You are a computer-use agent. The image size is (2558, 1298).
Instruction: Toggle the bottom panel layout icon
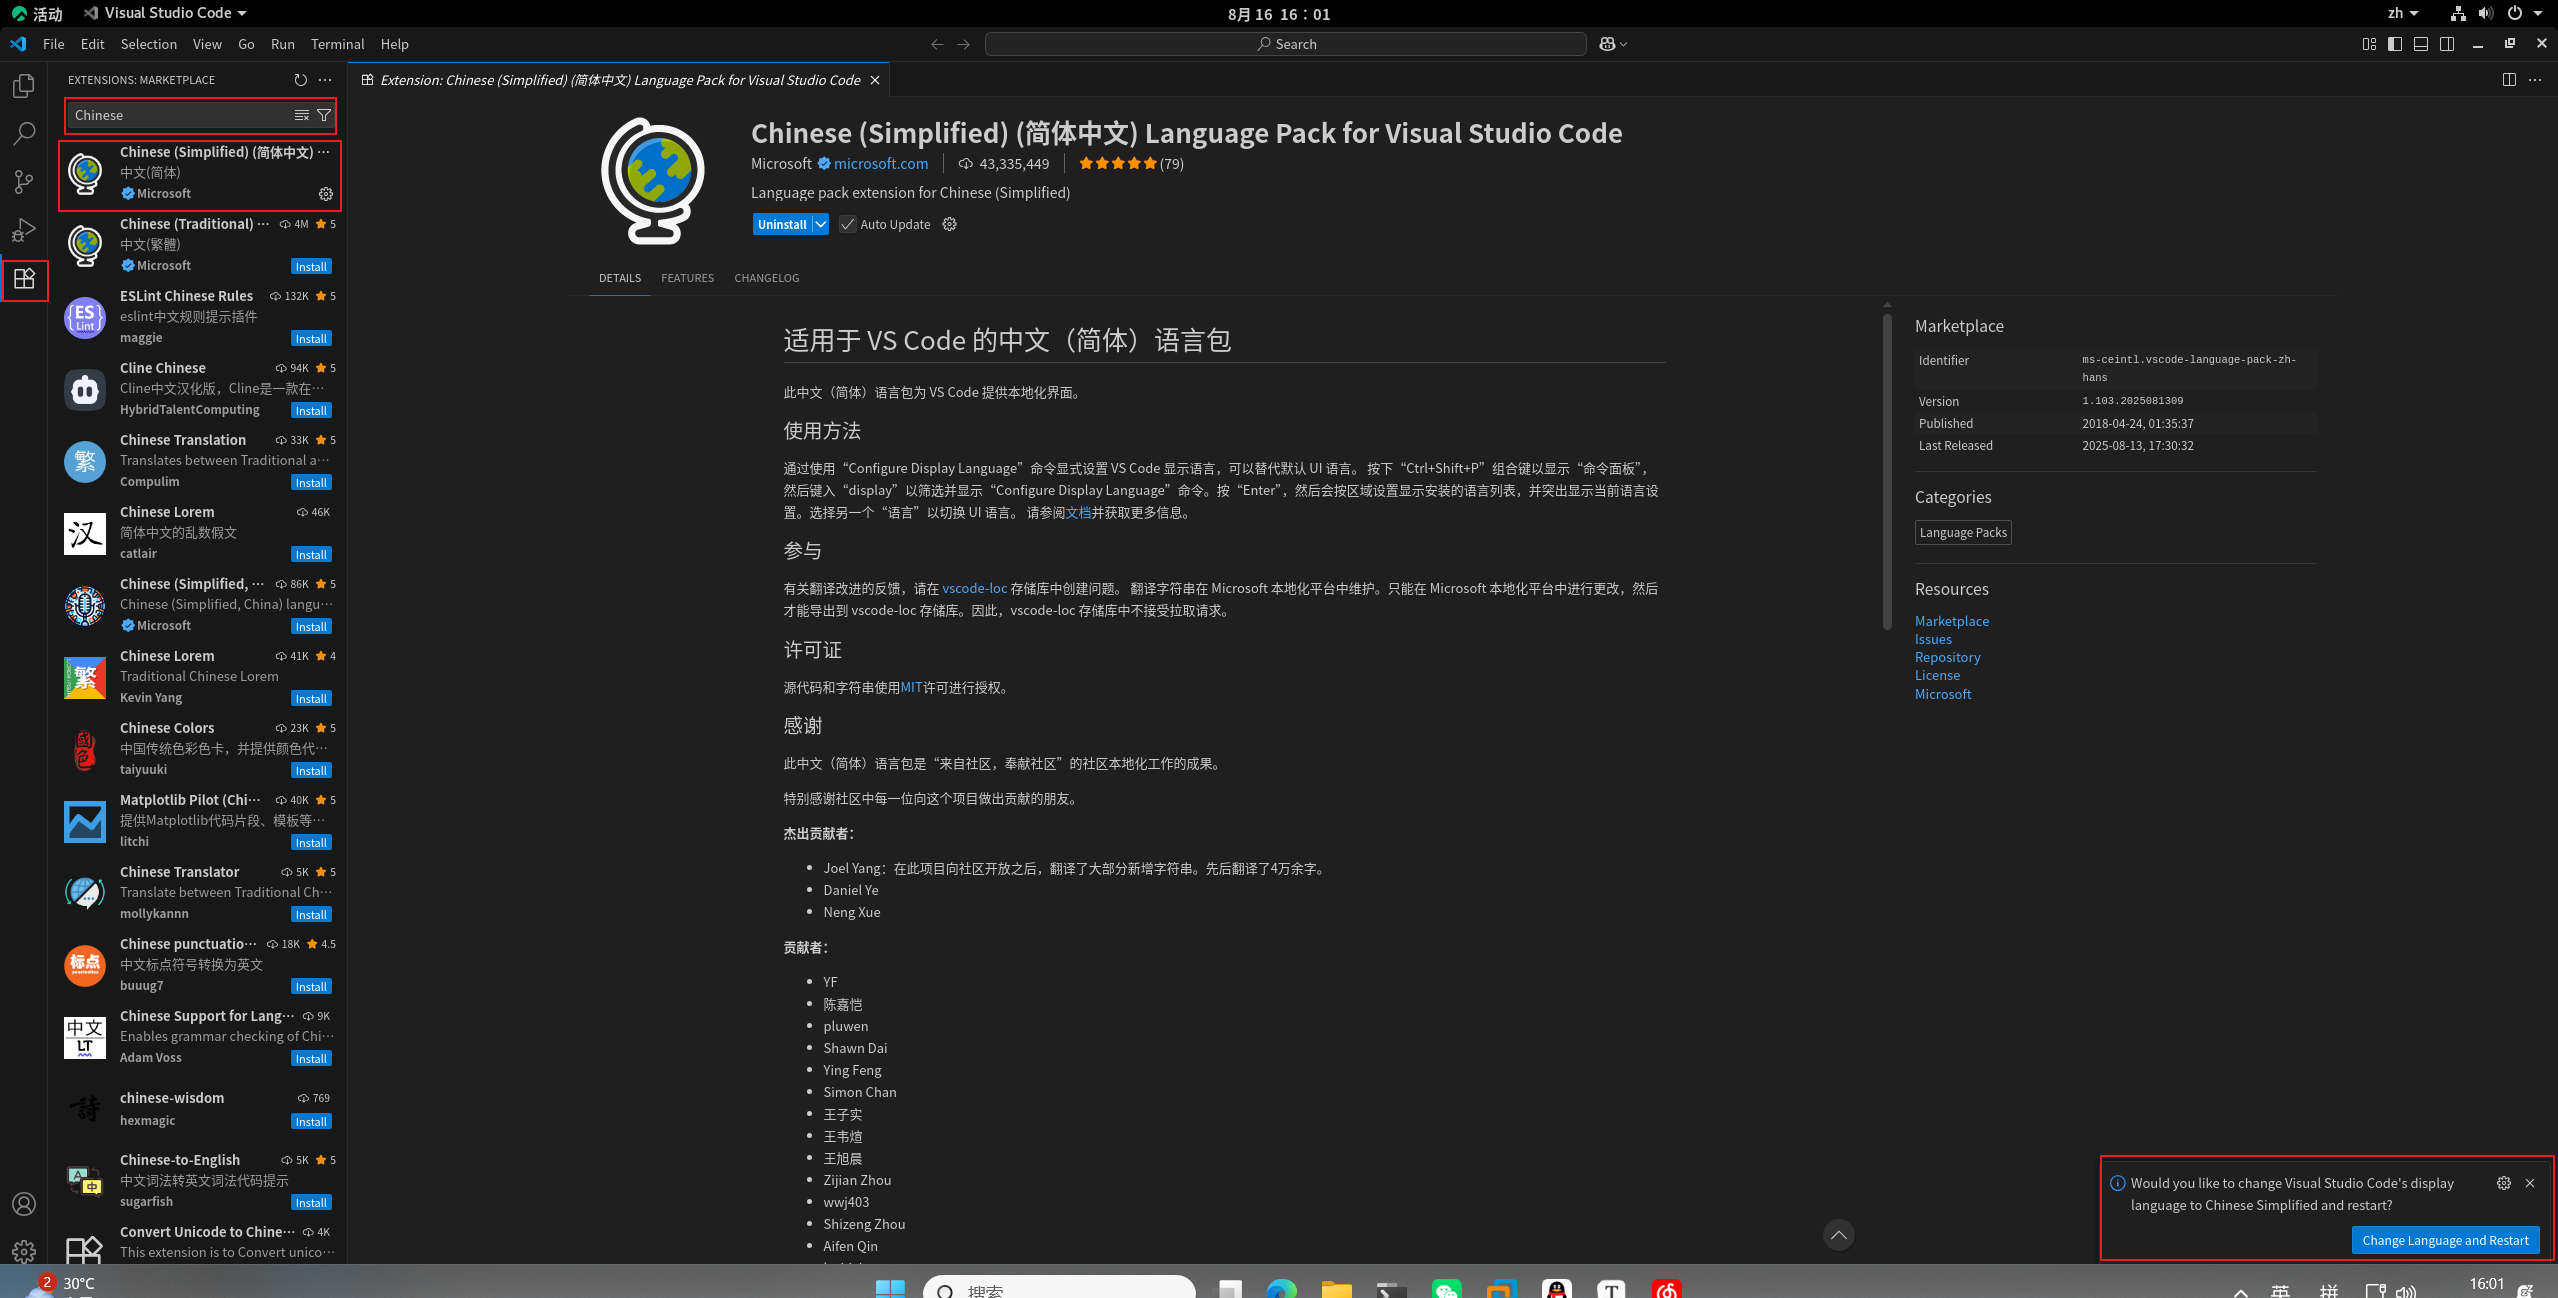pos(2420,44)
